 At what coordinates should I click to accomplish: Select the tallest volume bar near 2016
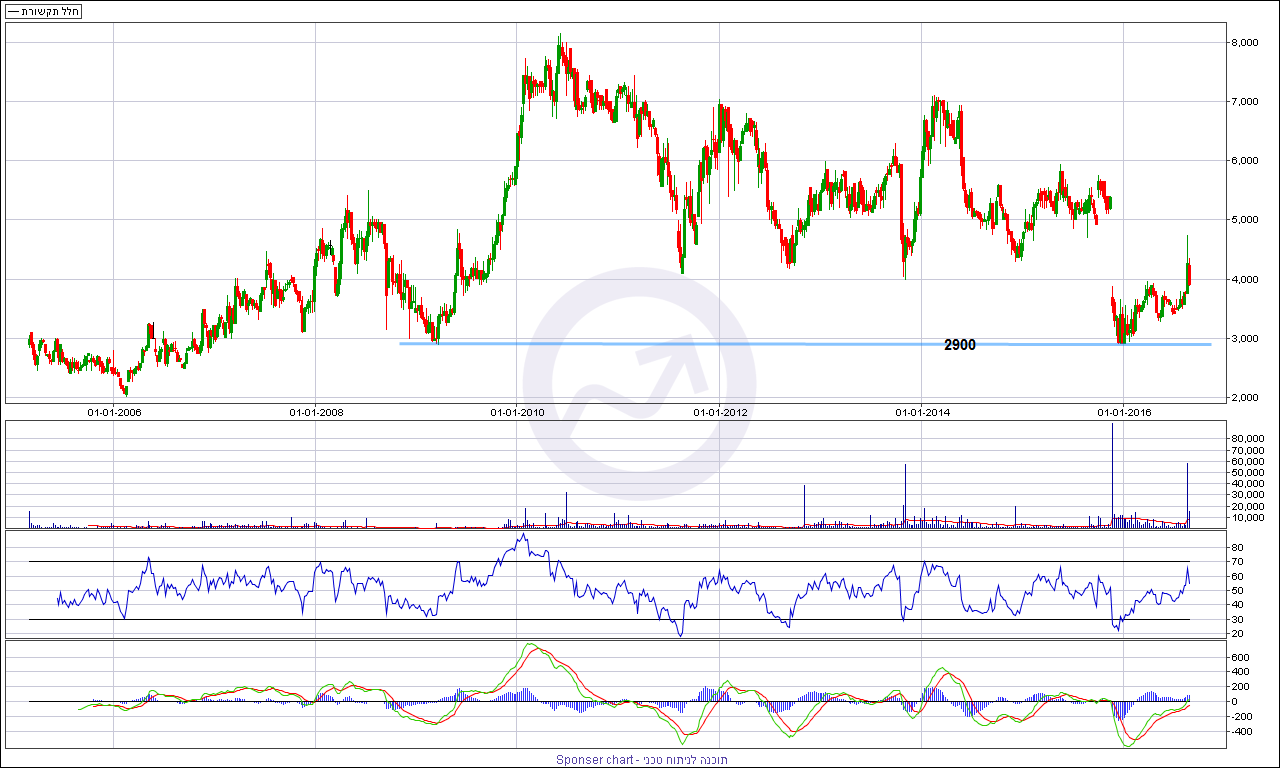pyautogui.click(x=1112, y=476)
